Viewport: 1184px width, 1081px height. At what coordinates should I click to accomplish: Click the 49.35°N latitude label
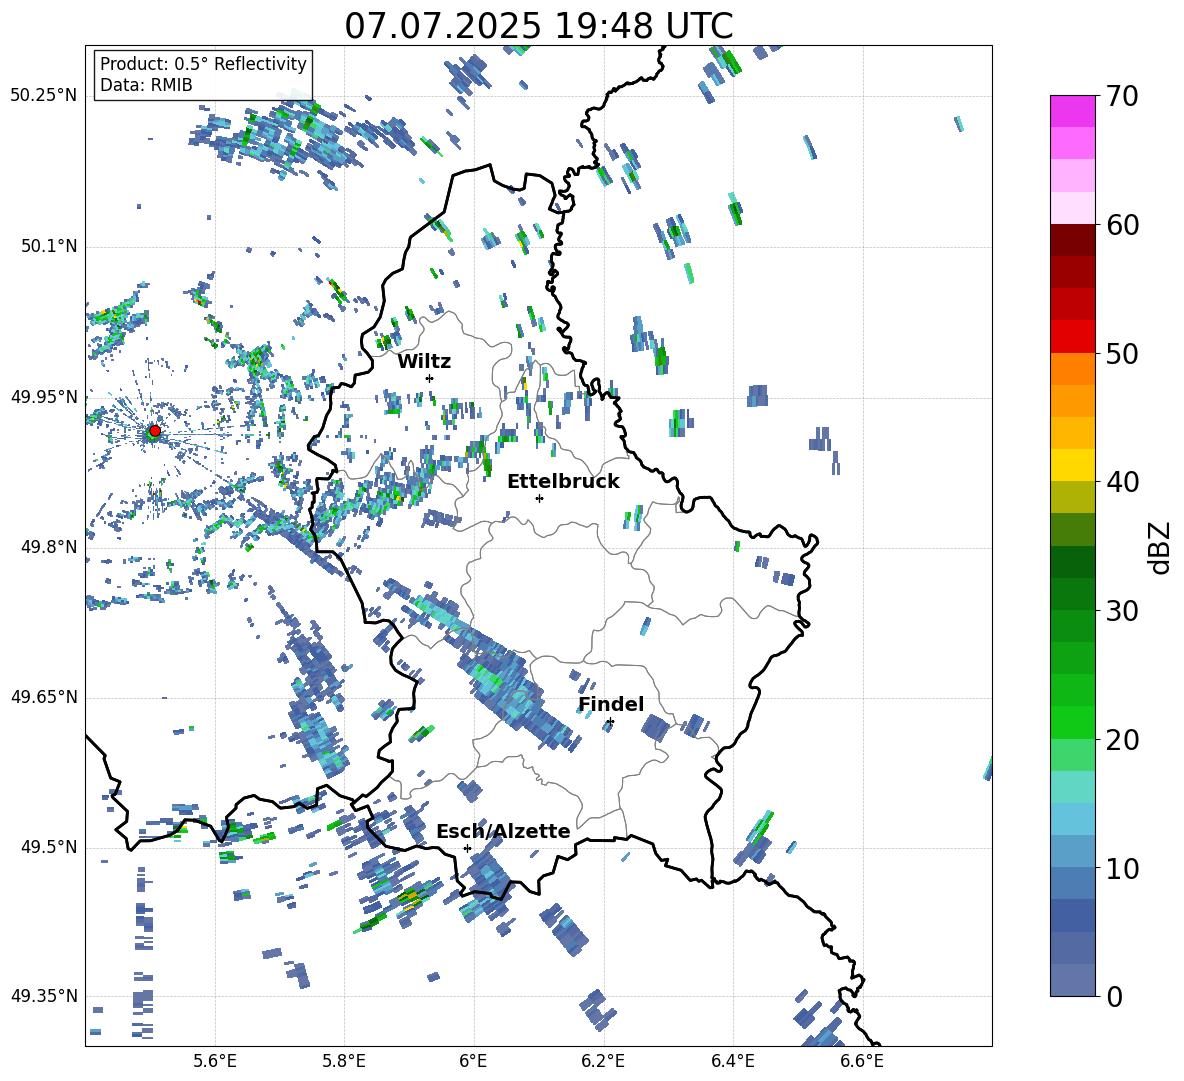[44, 996]
